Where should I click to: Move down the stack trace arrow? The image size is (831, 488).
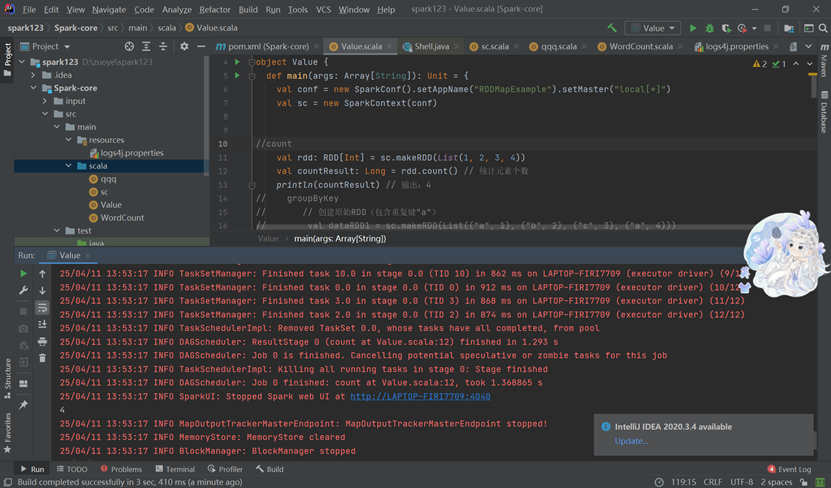42,290
